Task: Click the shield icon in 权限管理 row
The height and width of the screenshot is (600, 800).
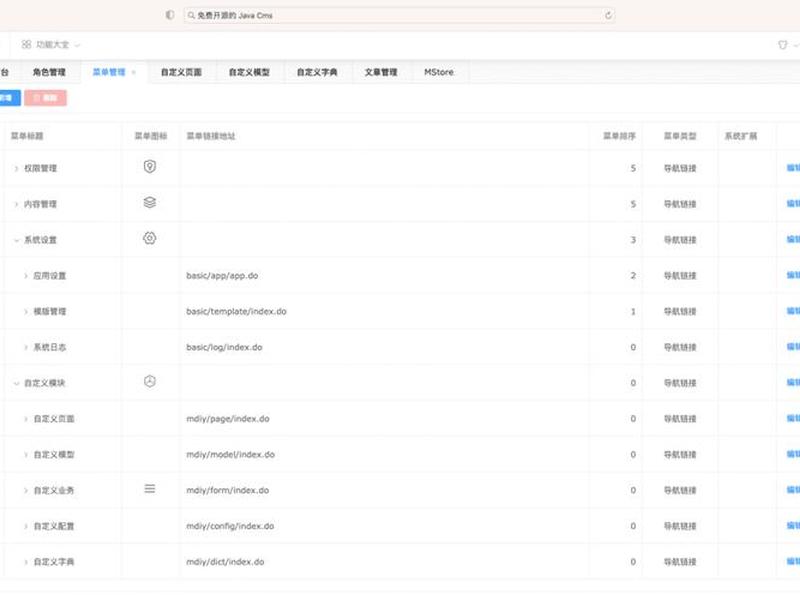Action: (149, 166)
